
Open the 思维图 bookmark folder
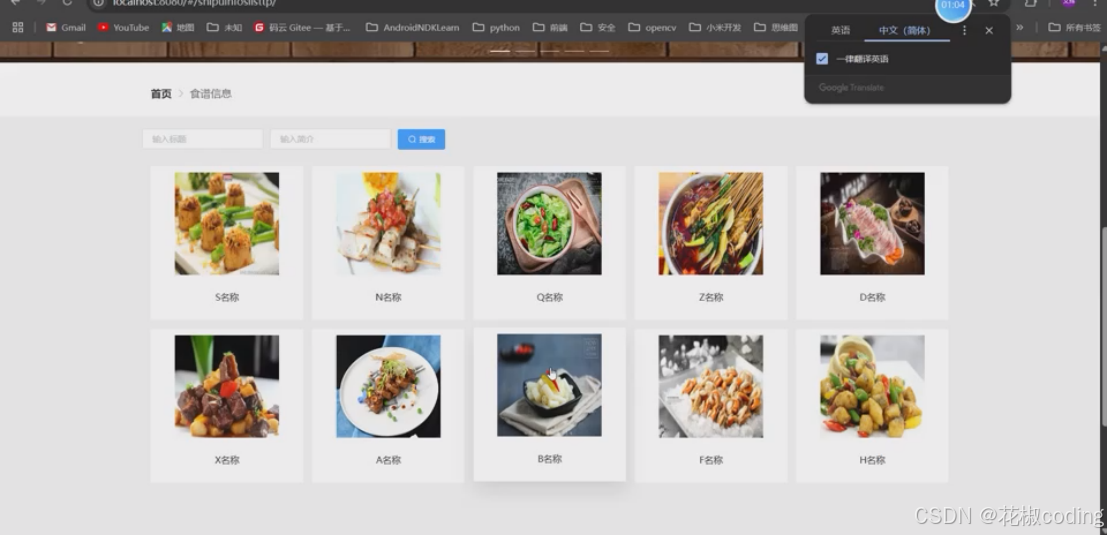[776, 28]
